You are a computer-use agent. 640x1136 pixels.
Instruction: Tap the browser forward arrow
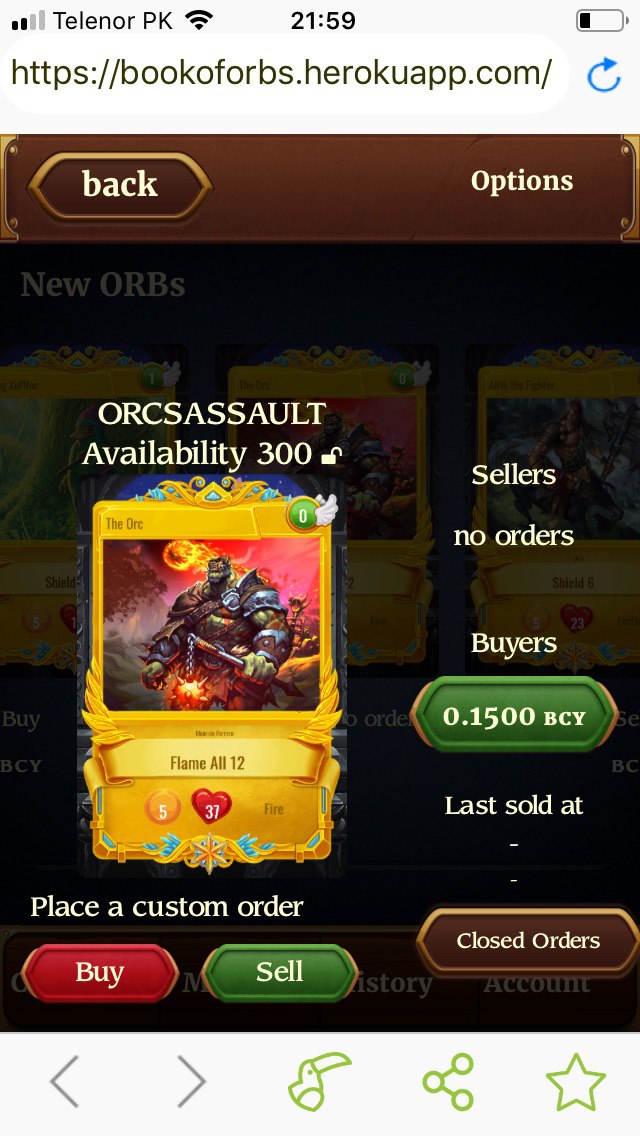tap(191, 1080)
